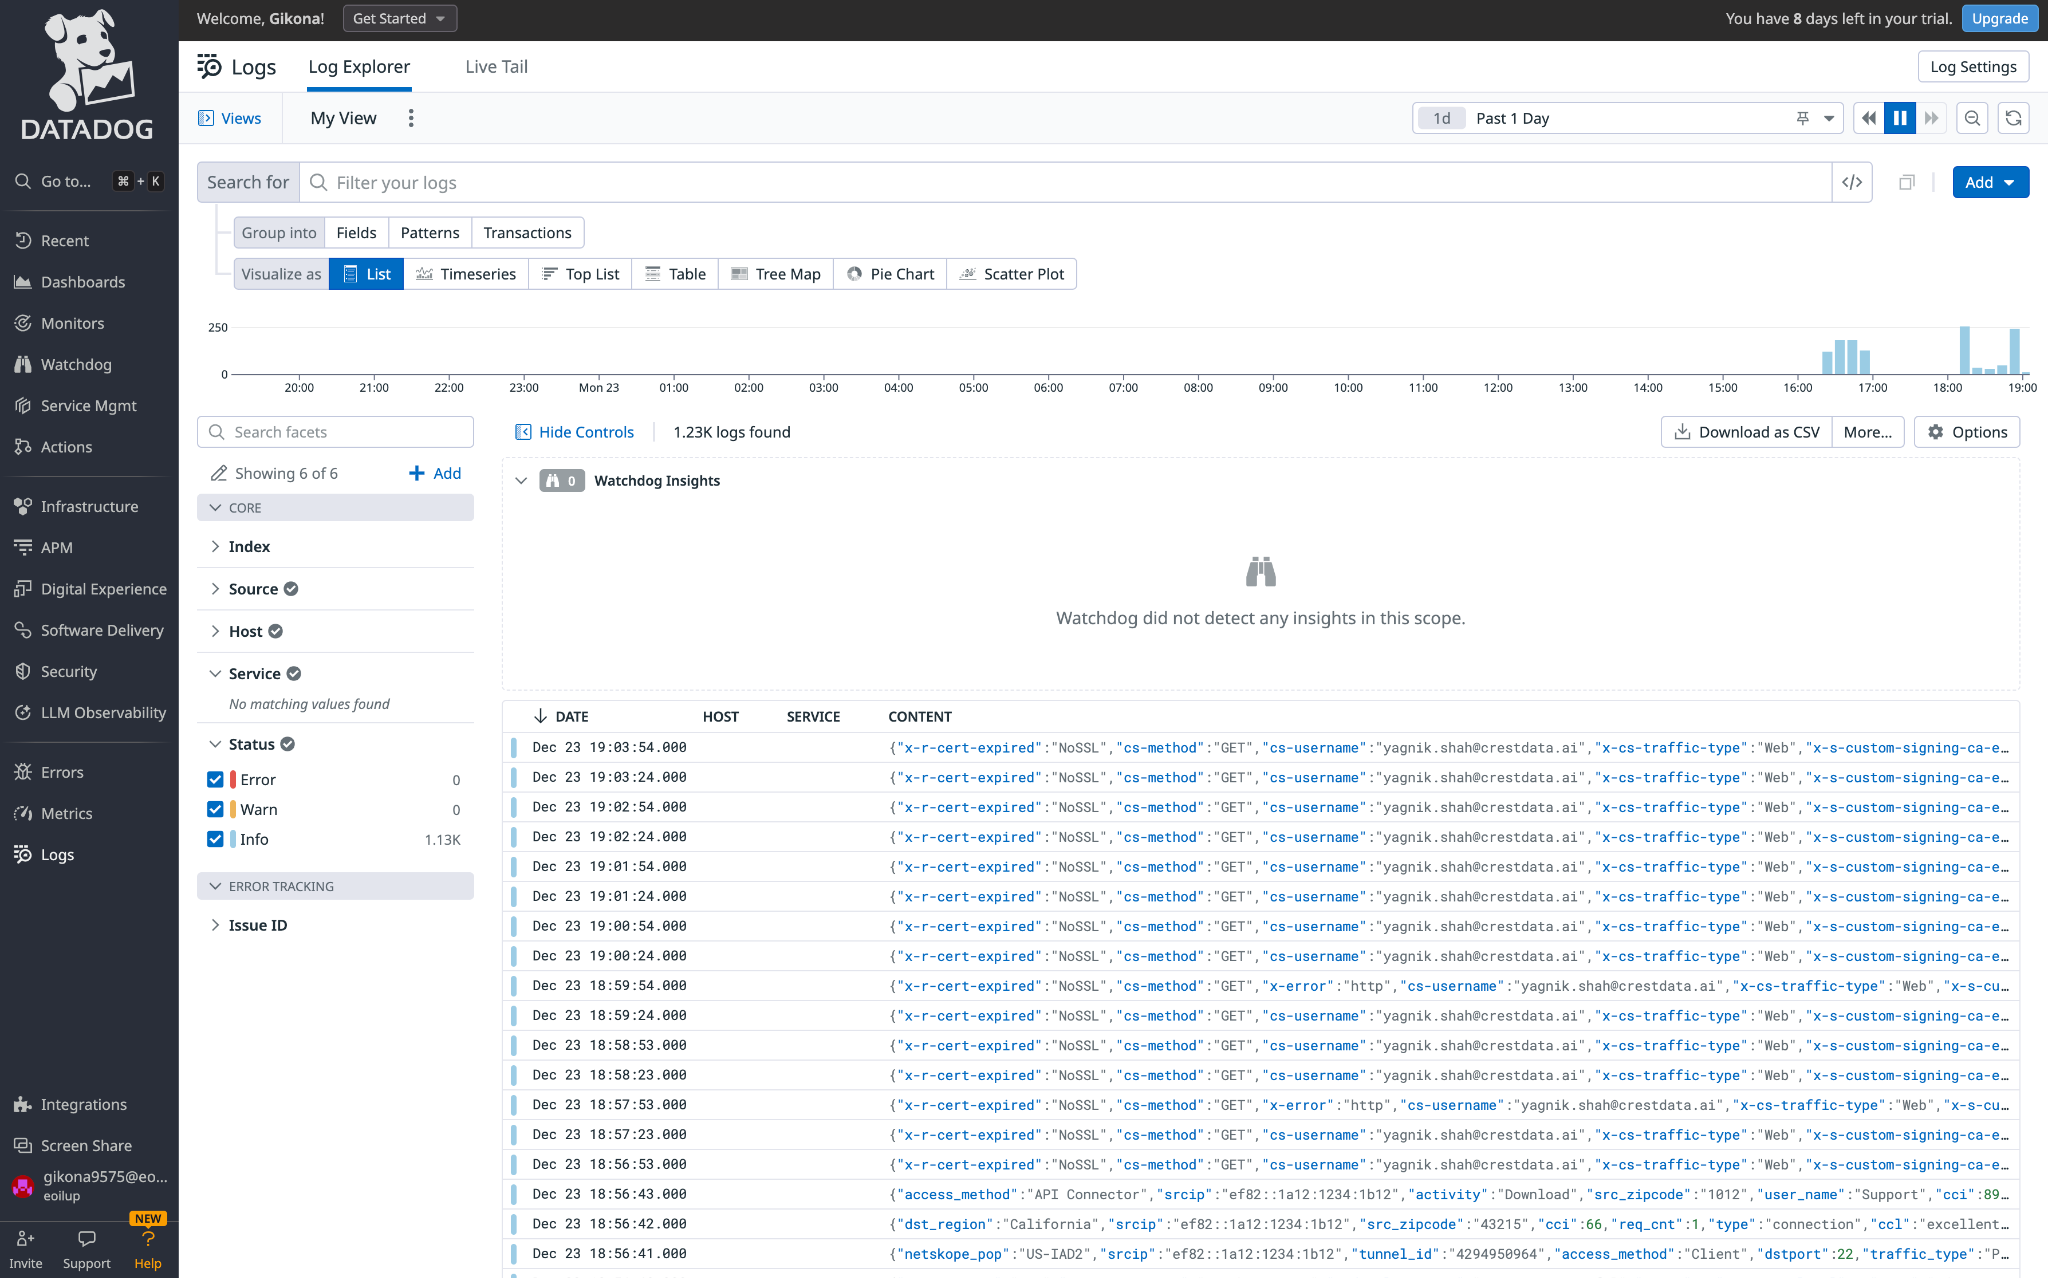The image size is (2048, 1278).
Task: Group logs into Patterns
Action: 430,233
